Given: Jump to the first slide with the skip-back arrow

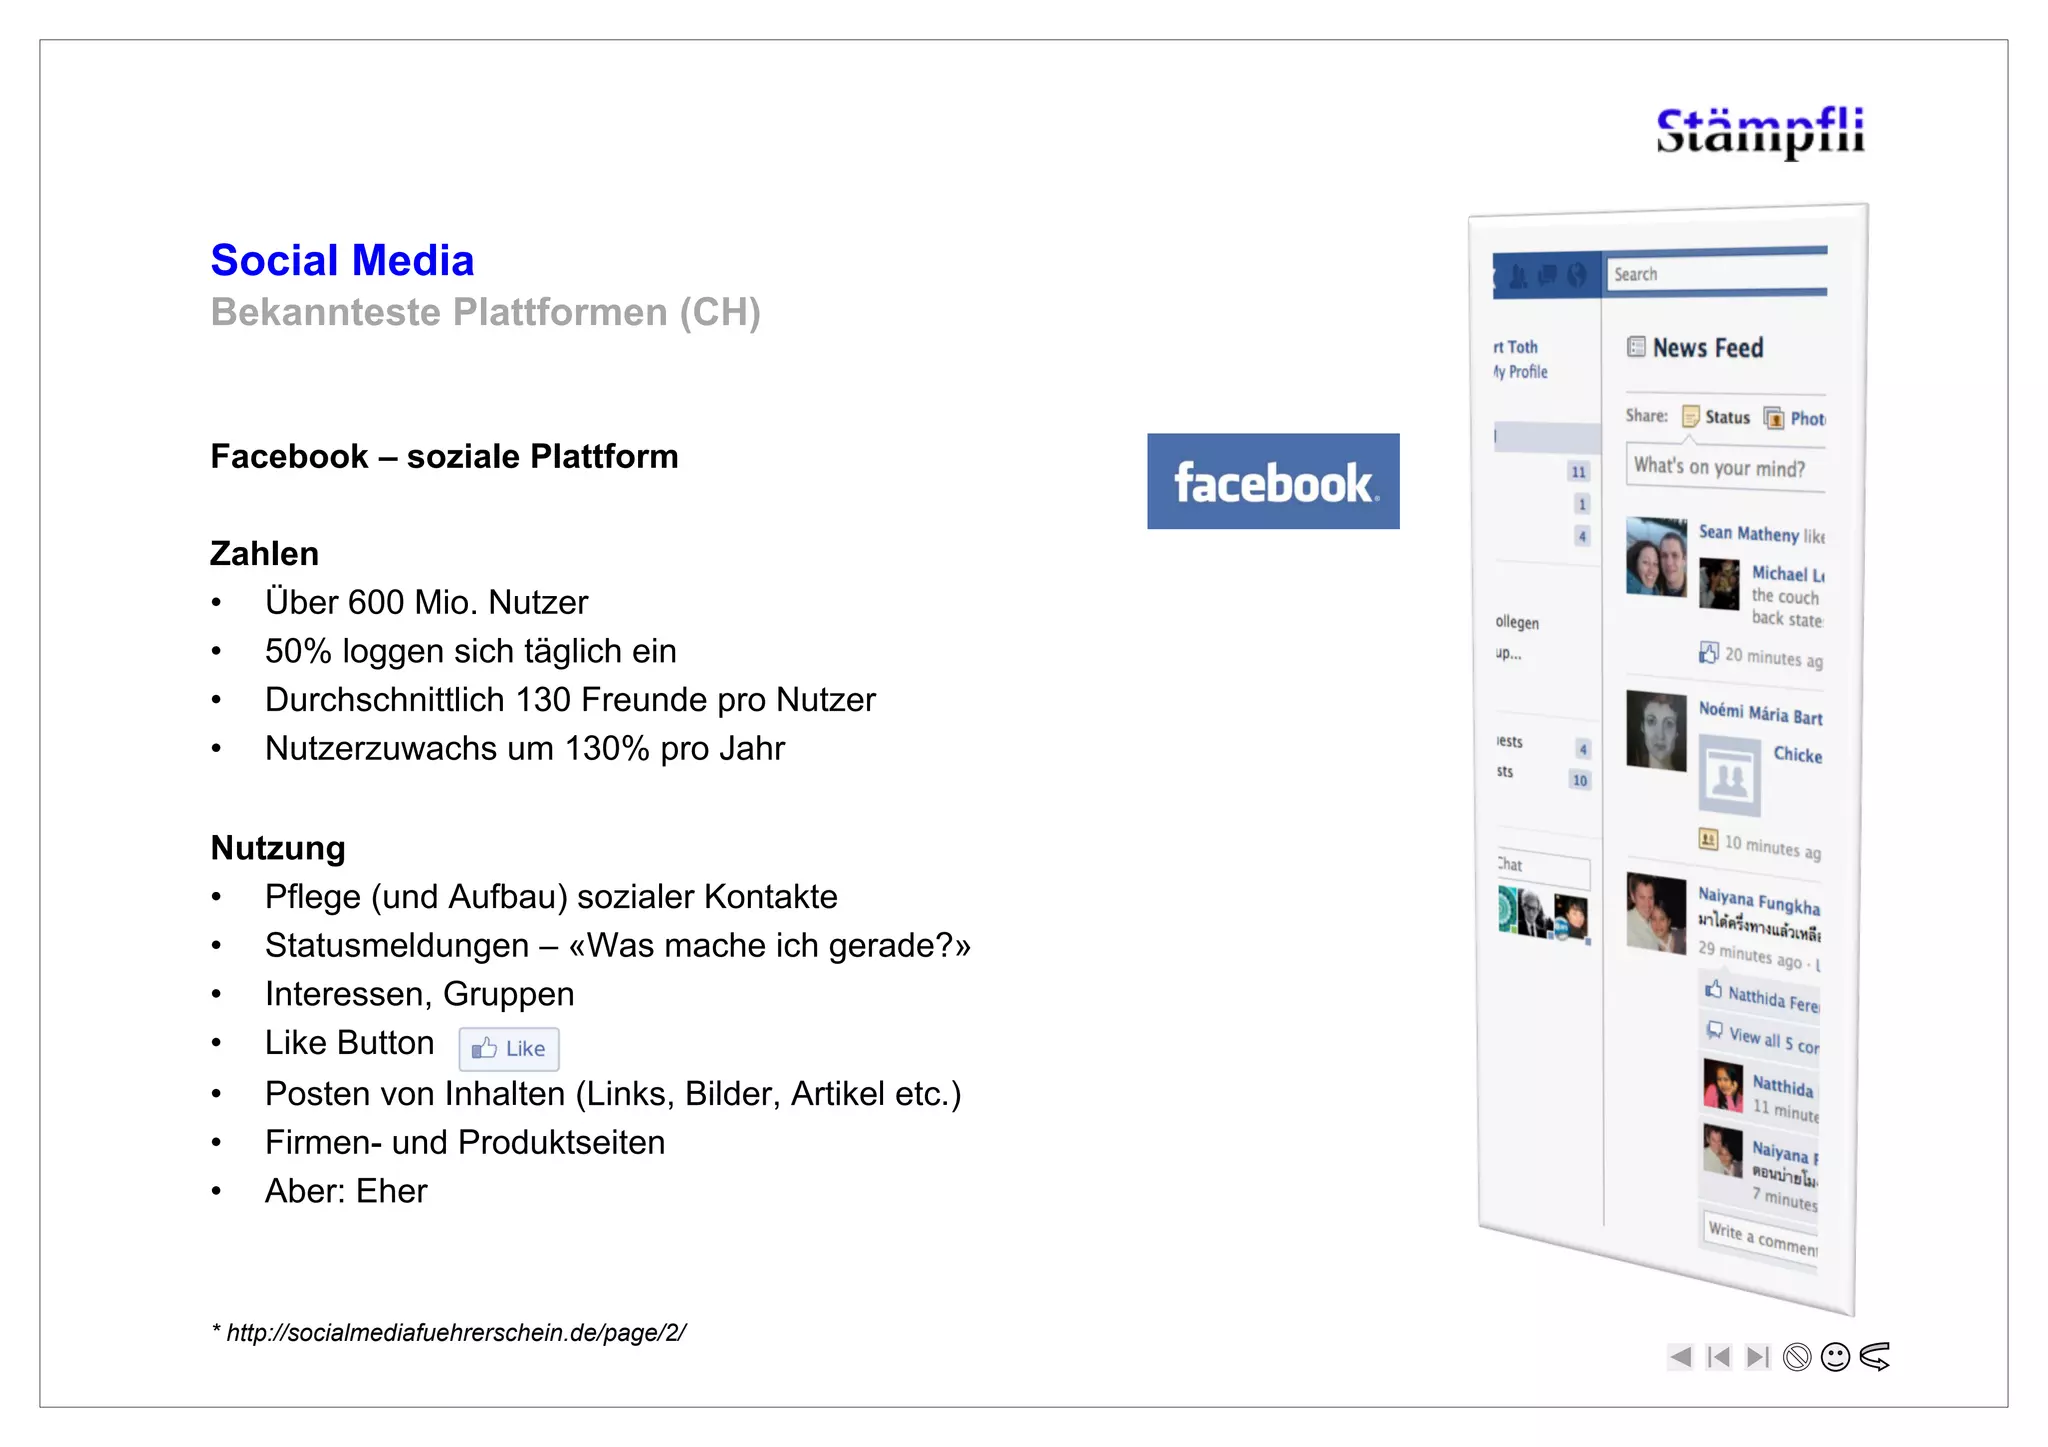Looking at the screenshot, I should pos(1719,1357).
